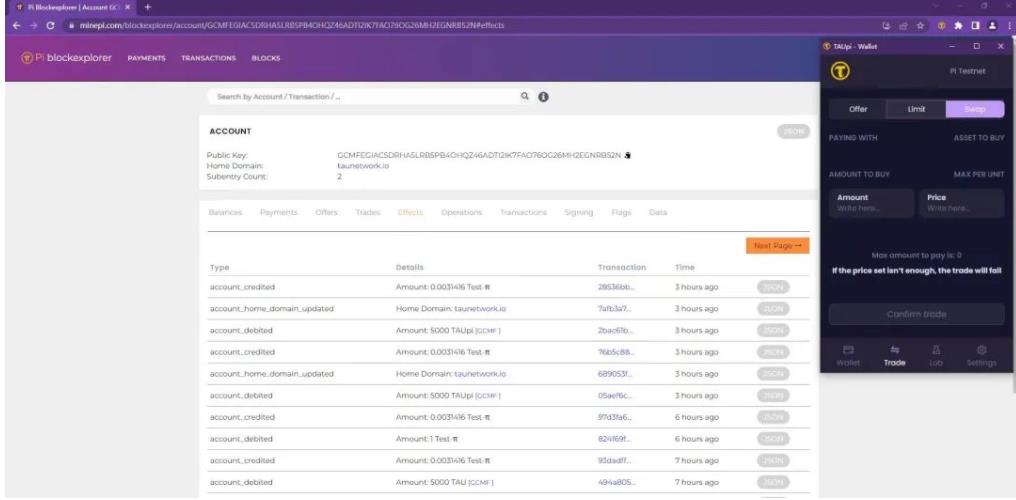
Task: Click the Price field in wallet
Action: point(962,203)
